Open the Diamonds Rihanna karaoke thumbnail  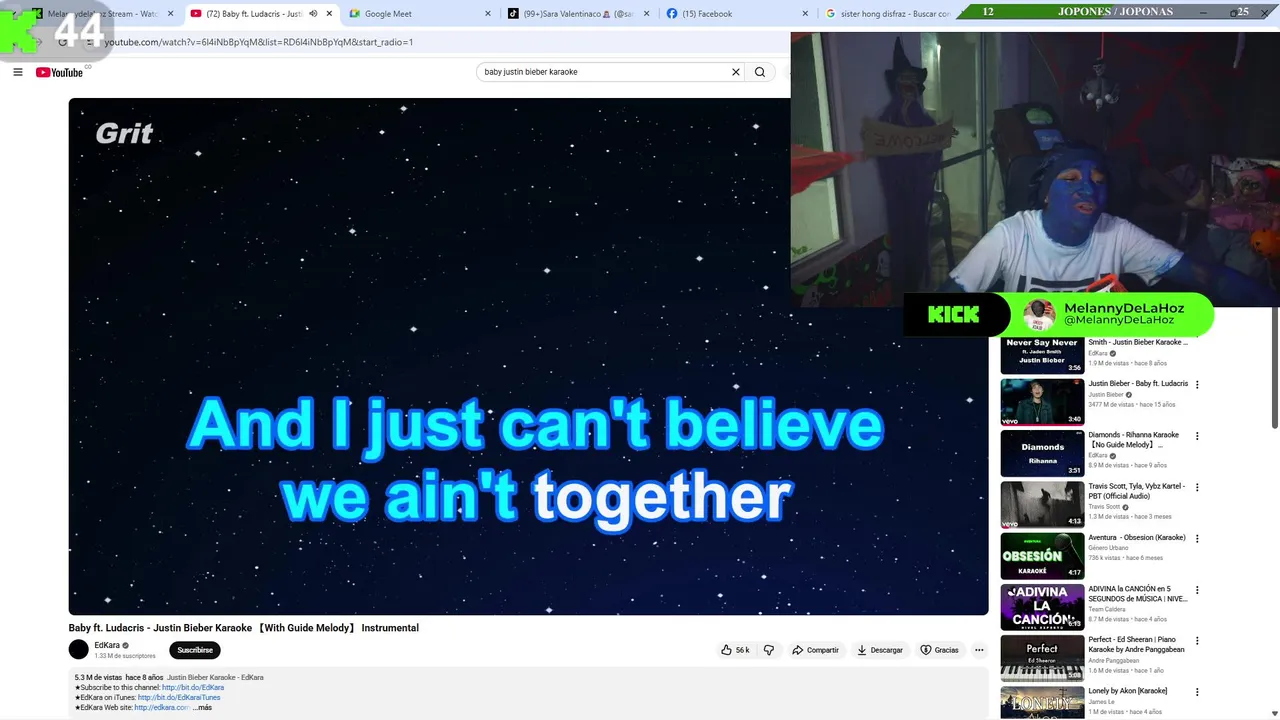tap(1042, 453)
